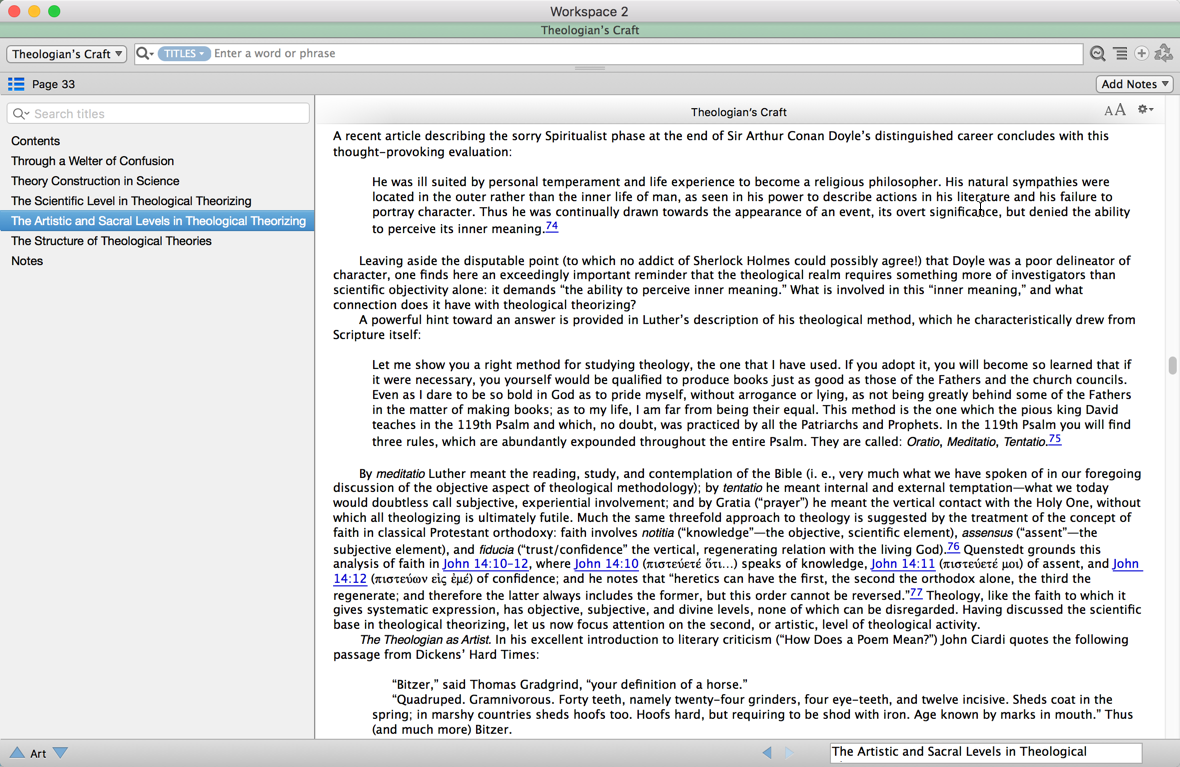Select 'The Artistic and Sacral Levels' entry
This screenshot has height=767, width=1180.
coord(157,221)
